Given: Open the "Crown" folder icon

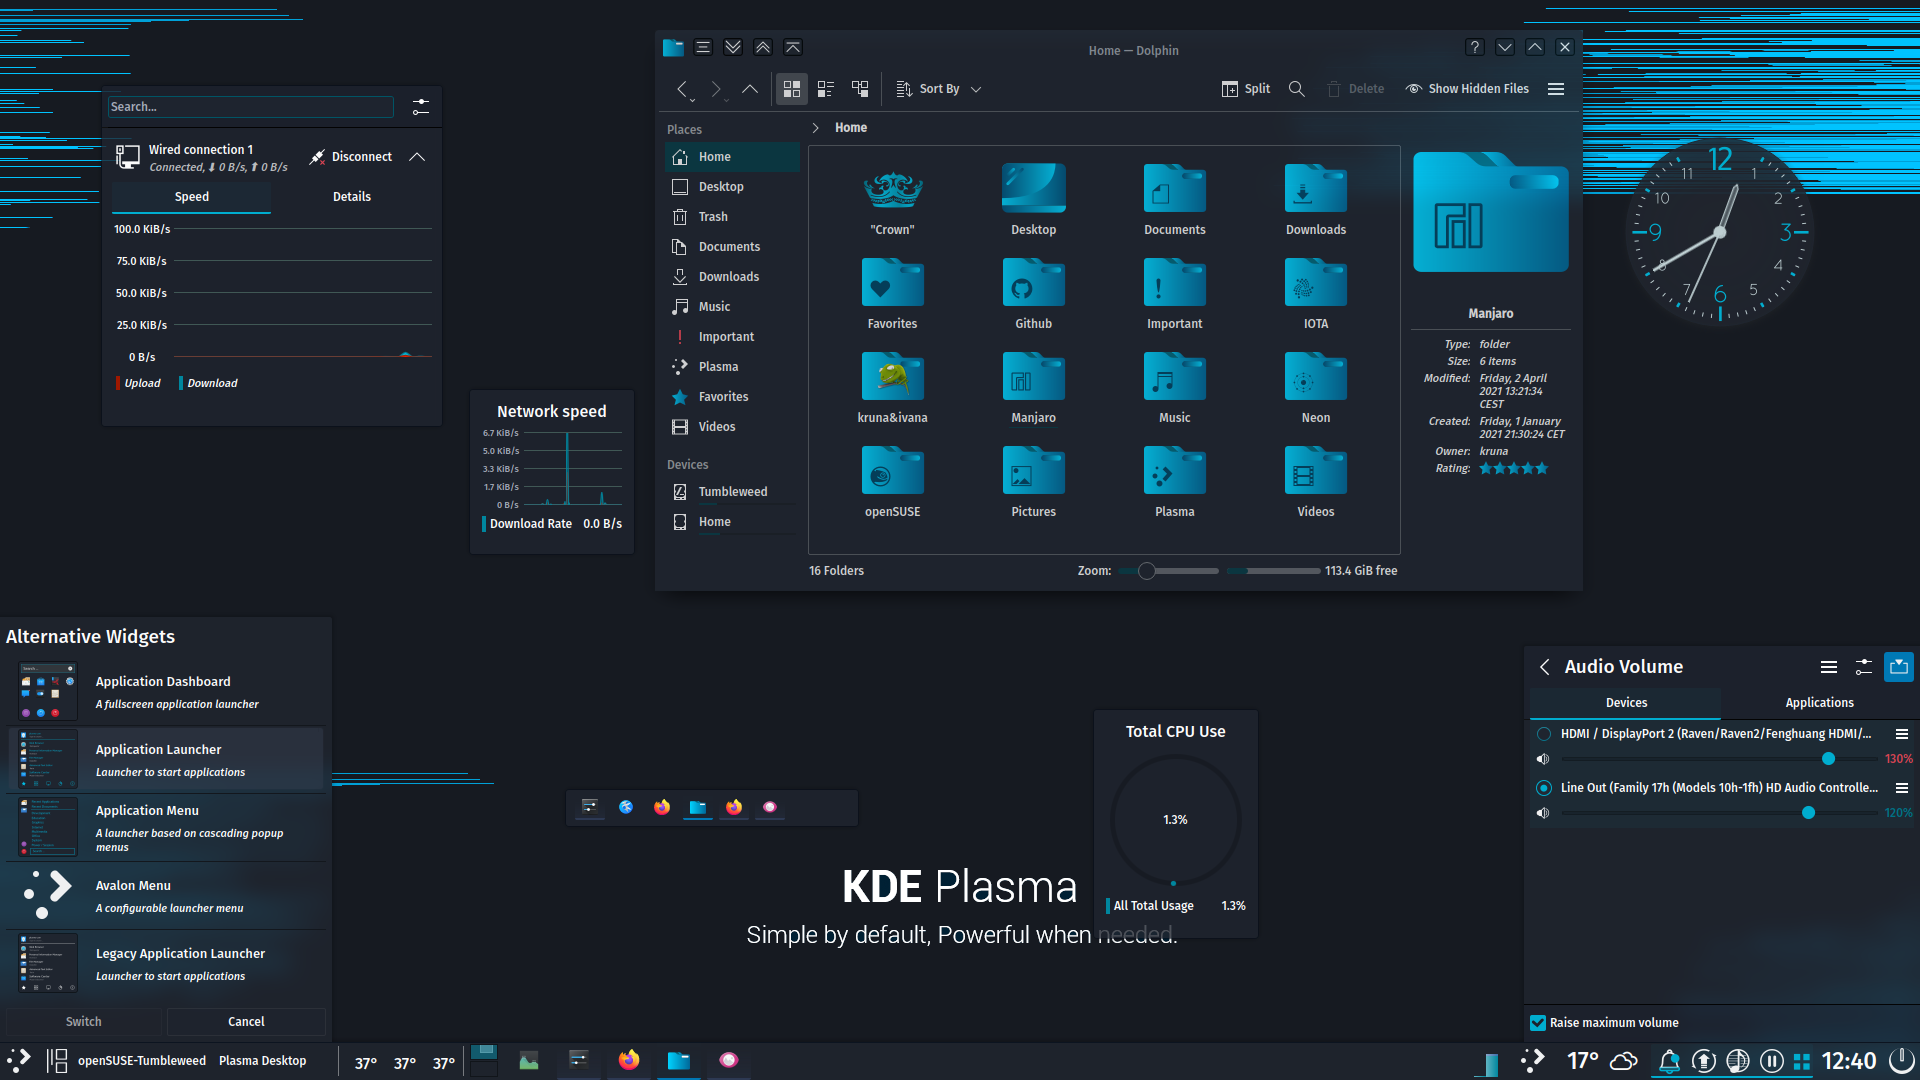Looking at the screenshot, I should click(892, 188).
